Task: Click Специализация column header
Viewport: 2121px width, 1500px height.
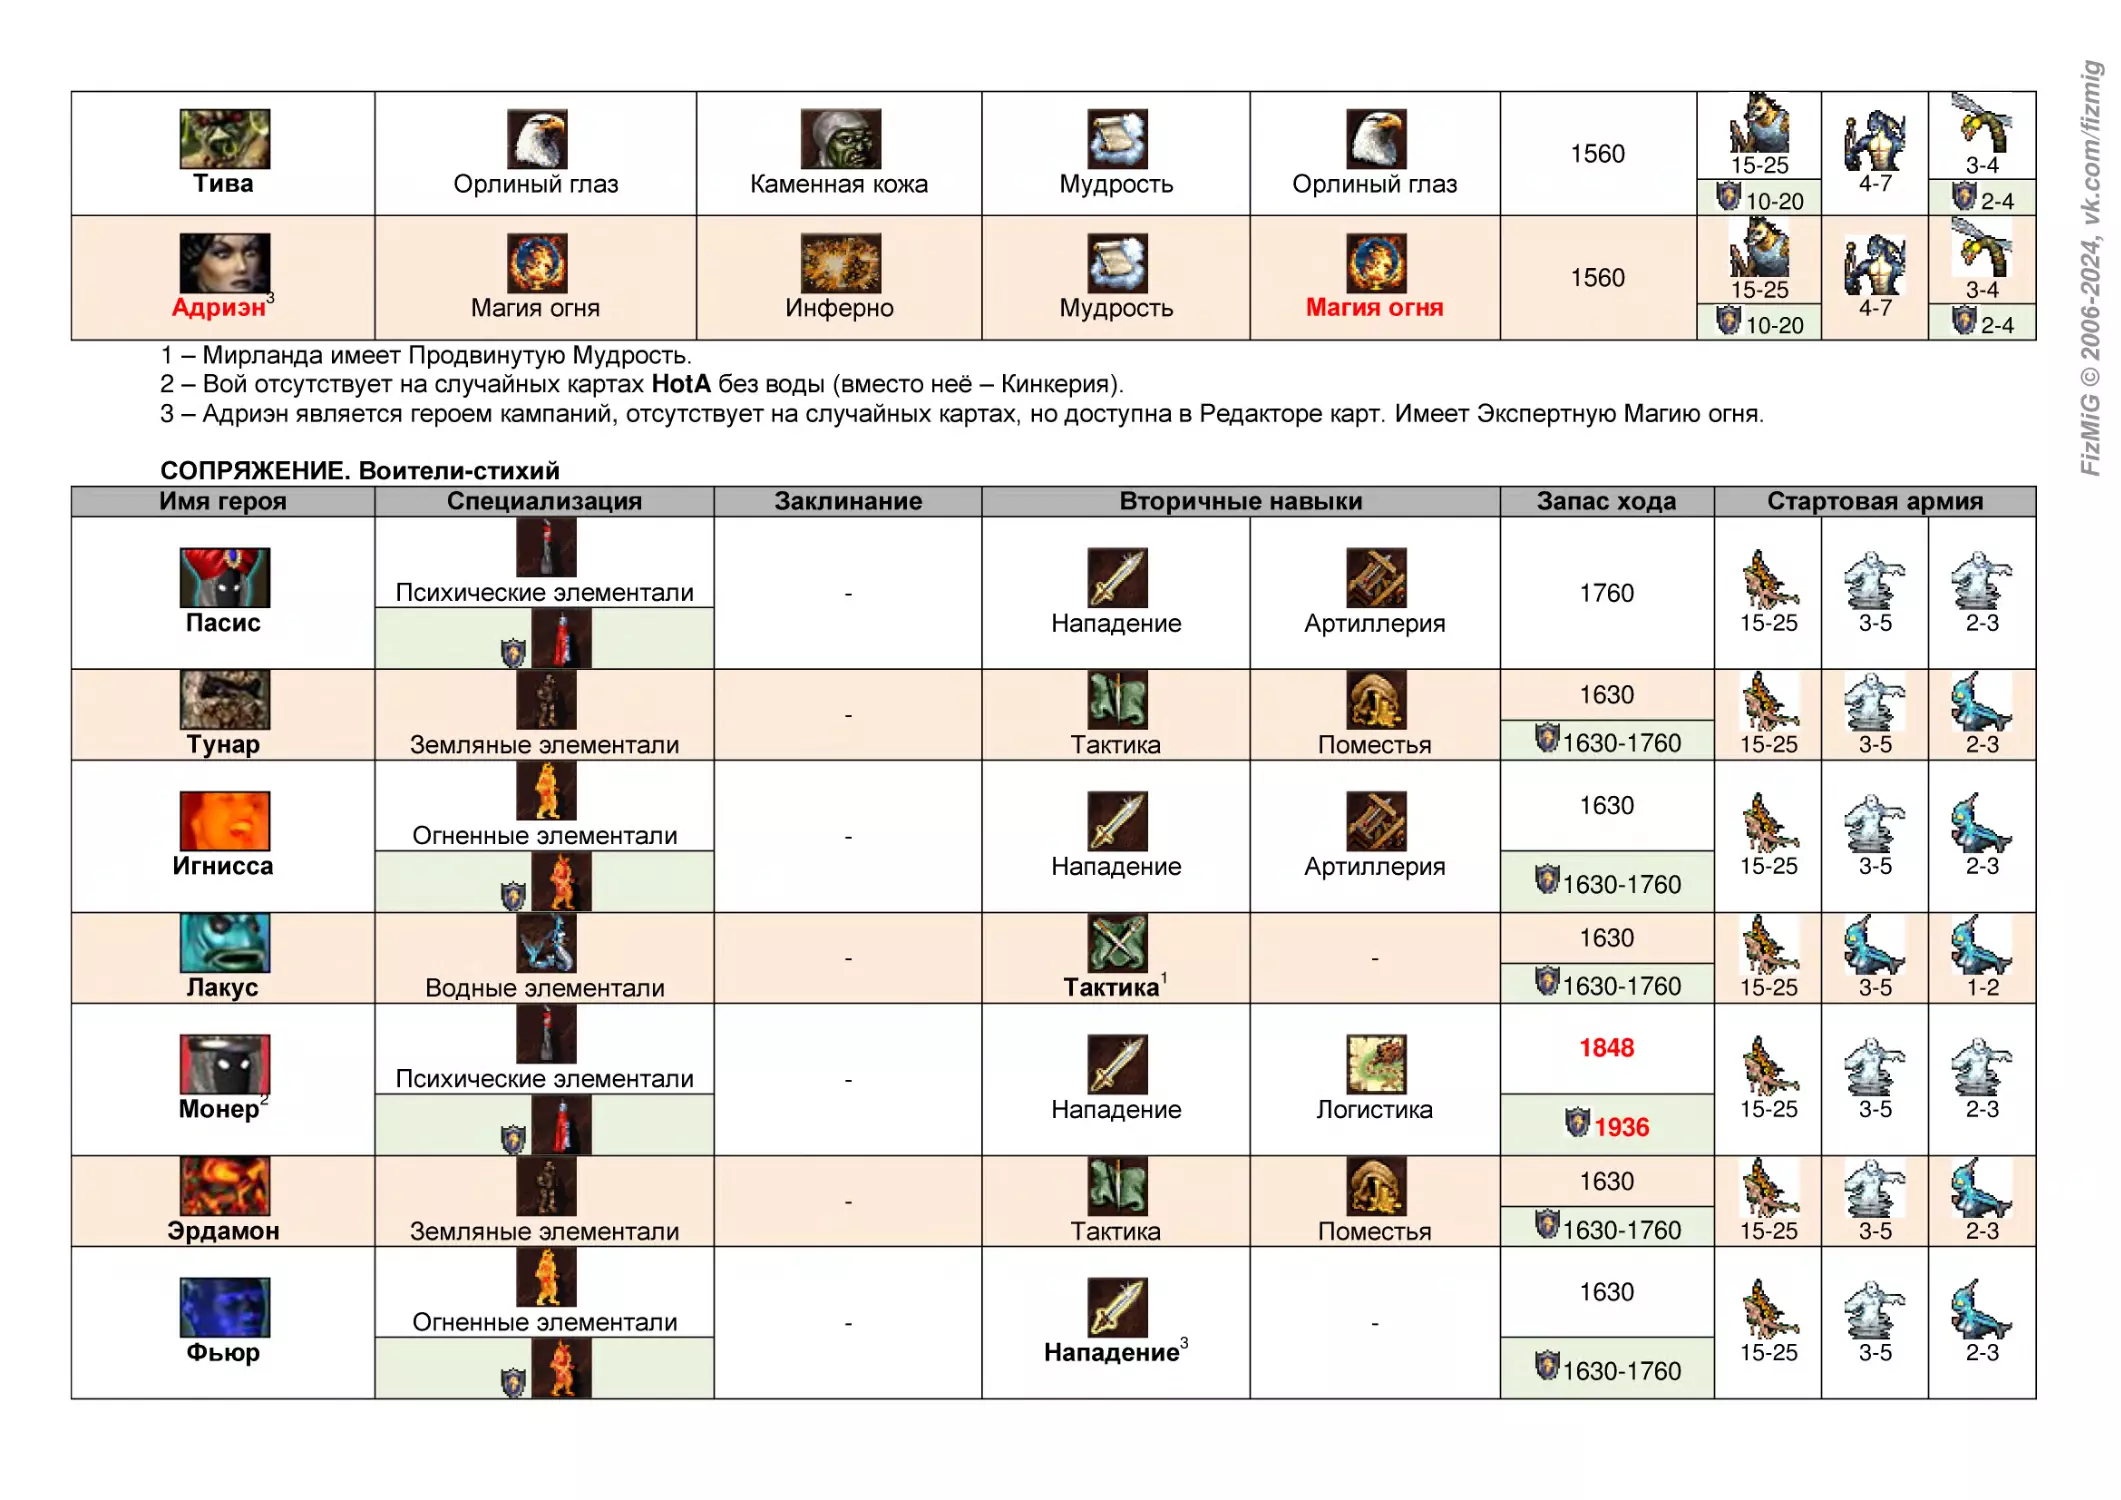Action: (544, 501)
